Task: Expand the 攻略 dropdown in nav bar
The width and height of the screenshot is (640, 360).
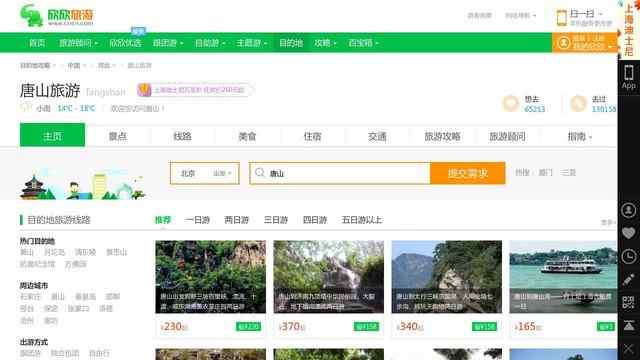Action: coord(325,43)
